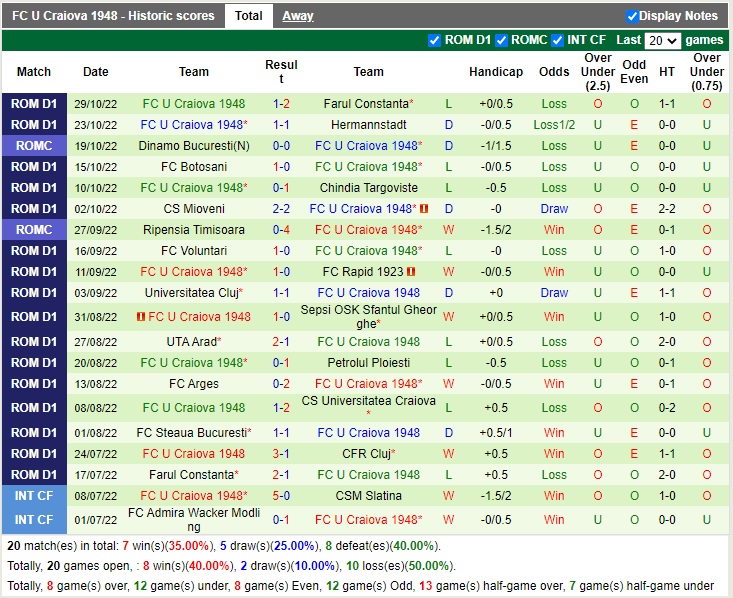
Task: Open FC Steaua Bucuresti team link
Action: coord(192,432)
